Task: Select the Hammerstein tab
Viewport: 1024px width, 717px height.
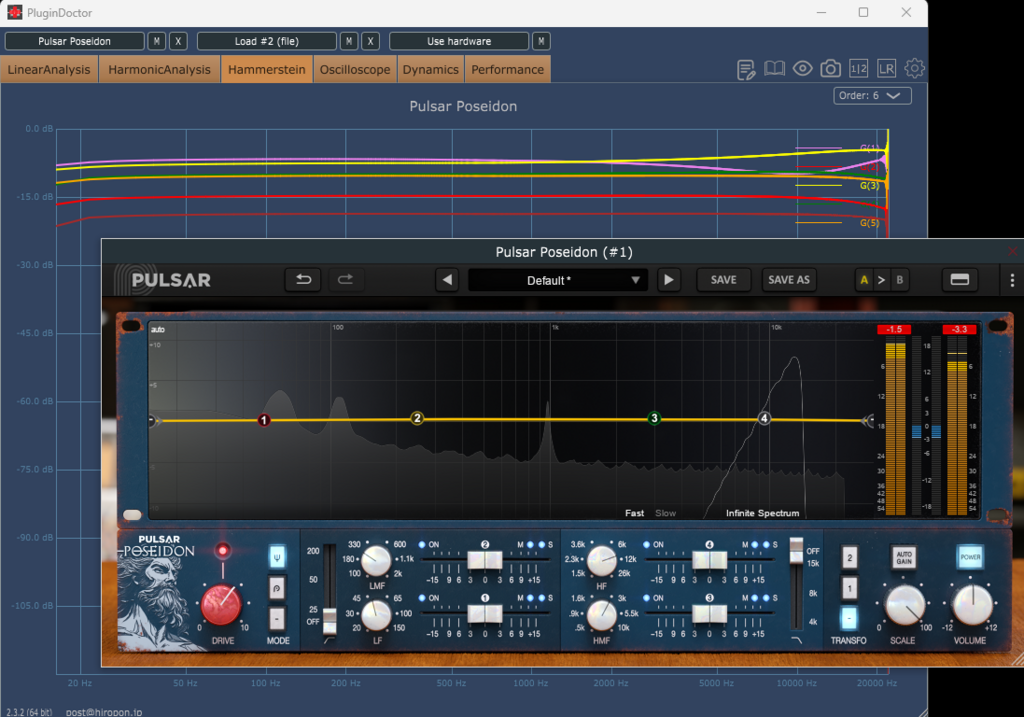Action: coord(266,69)
